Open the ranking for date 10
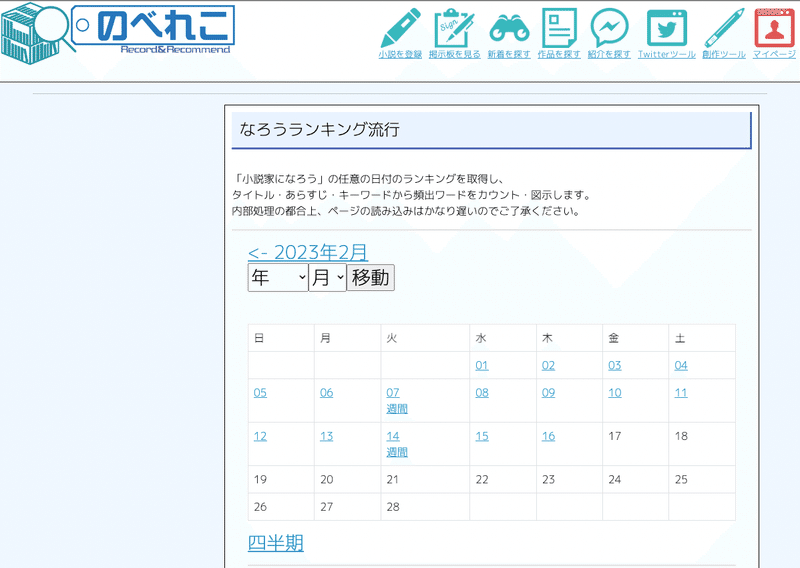 [614, 392]
